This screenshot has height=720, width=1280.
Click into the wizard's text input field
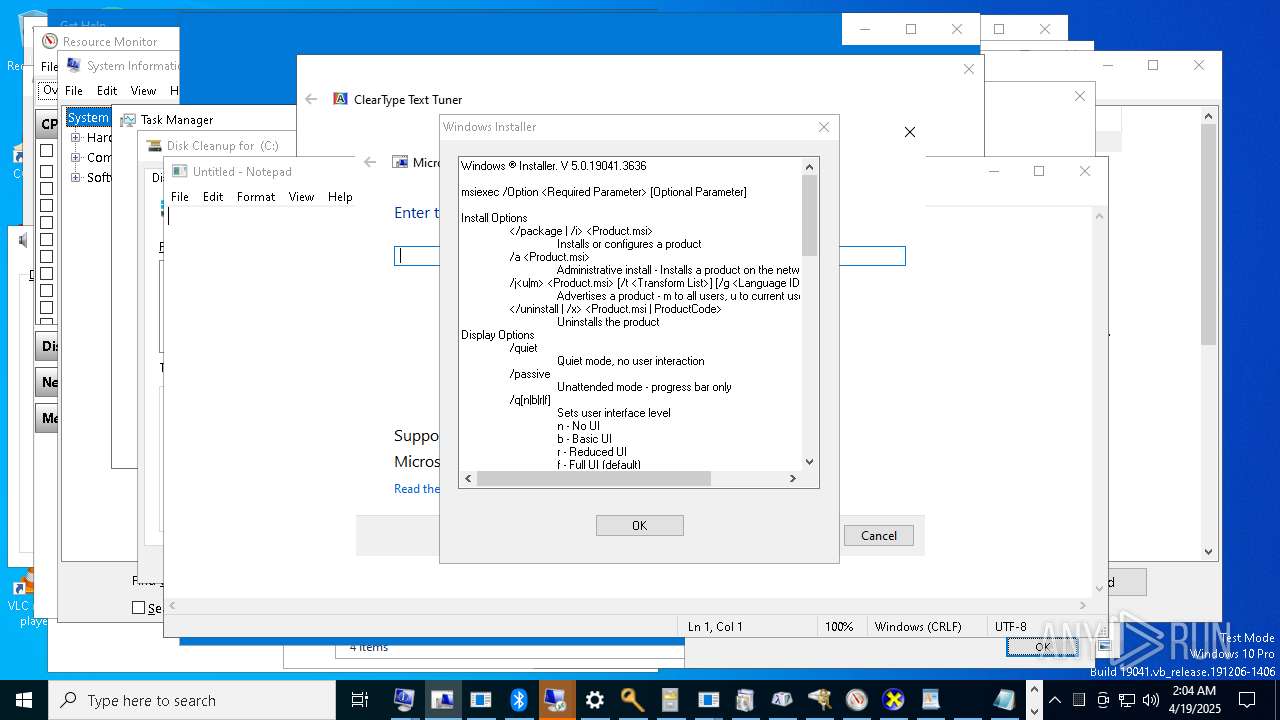click(650, 256)
